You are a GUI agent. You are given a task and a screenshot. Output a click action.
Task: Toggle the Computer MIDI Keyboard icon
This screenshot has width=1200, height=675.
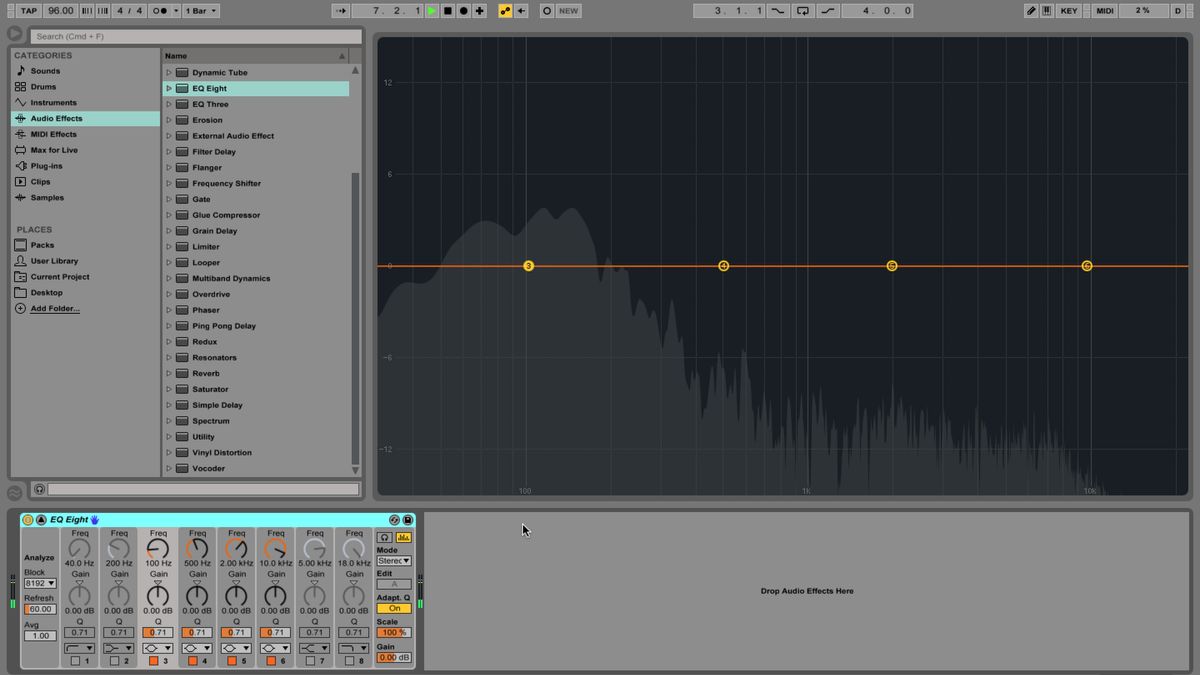tap(1047, 11)
